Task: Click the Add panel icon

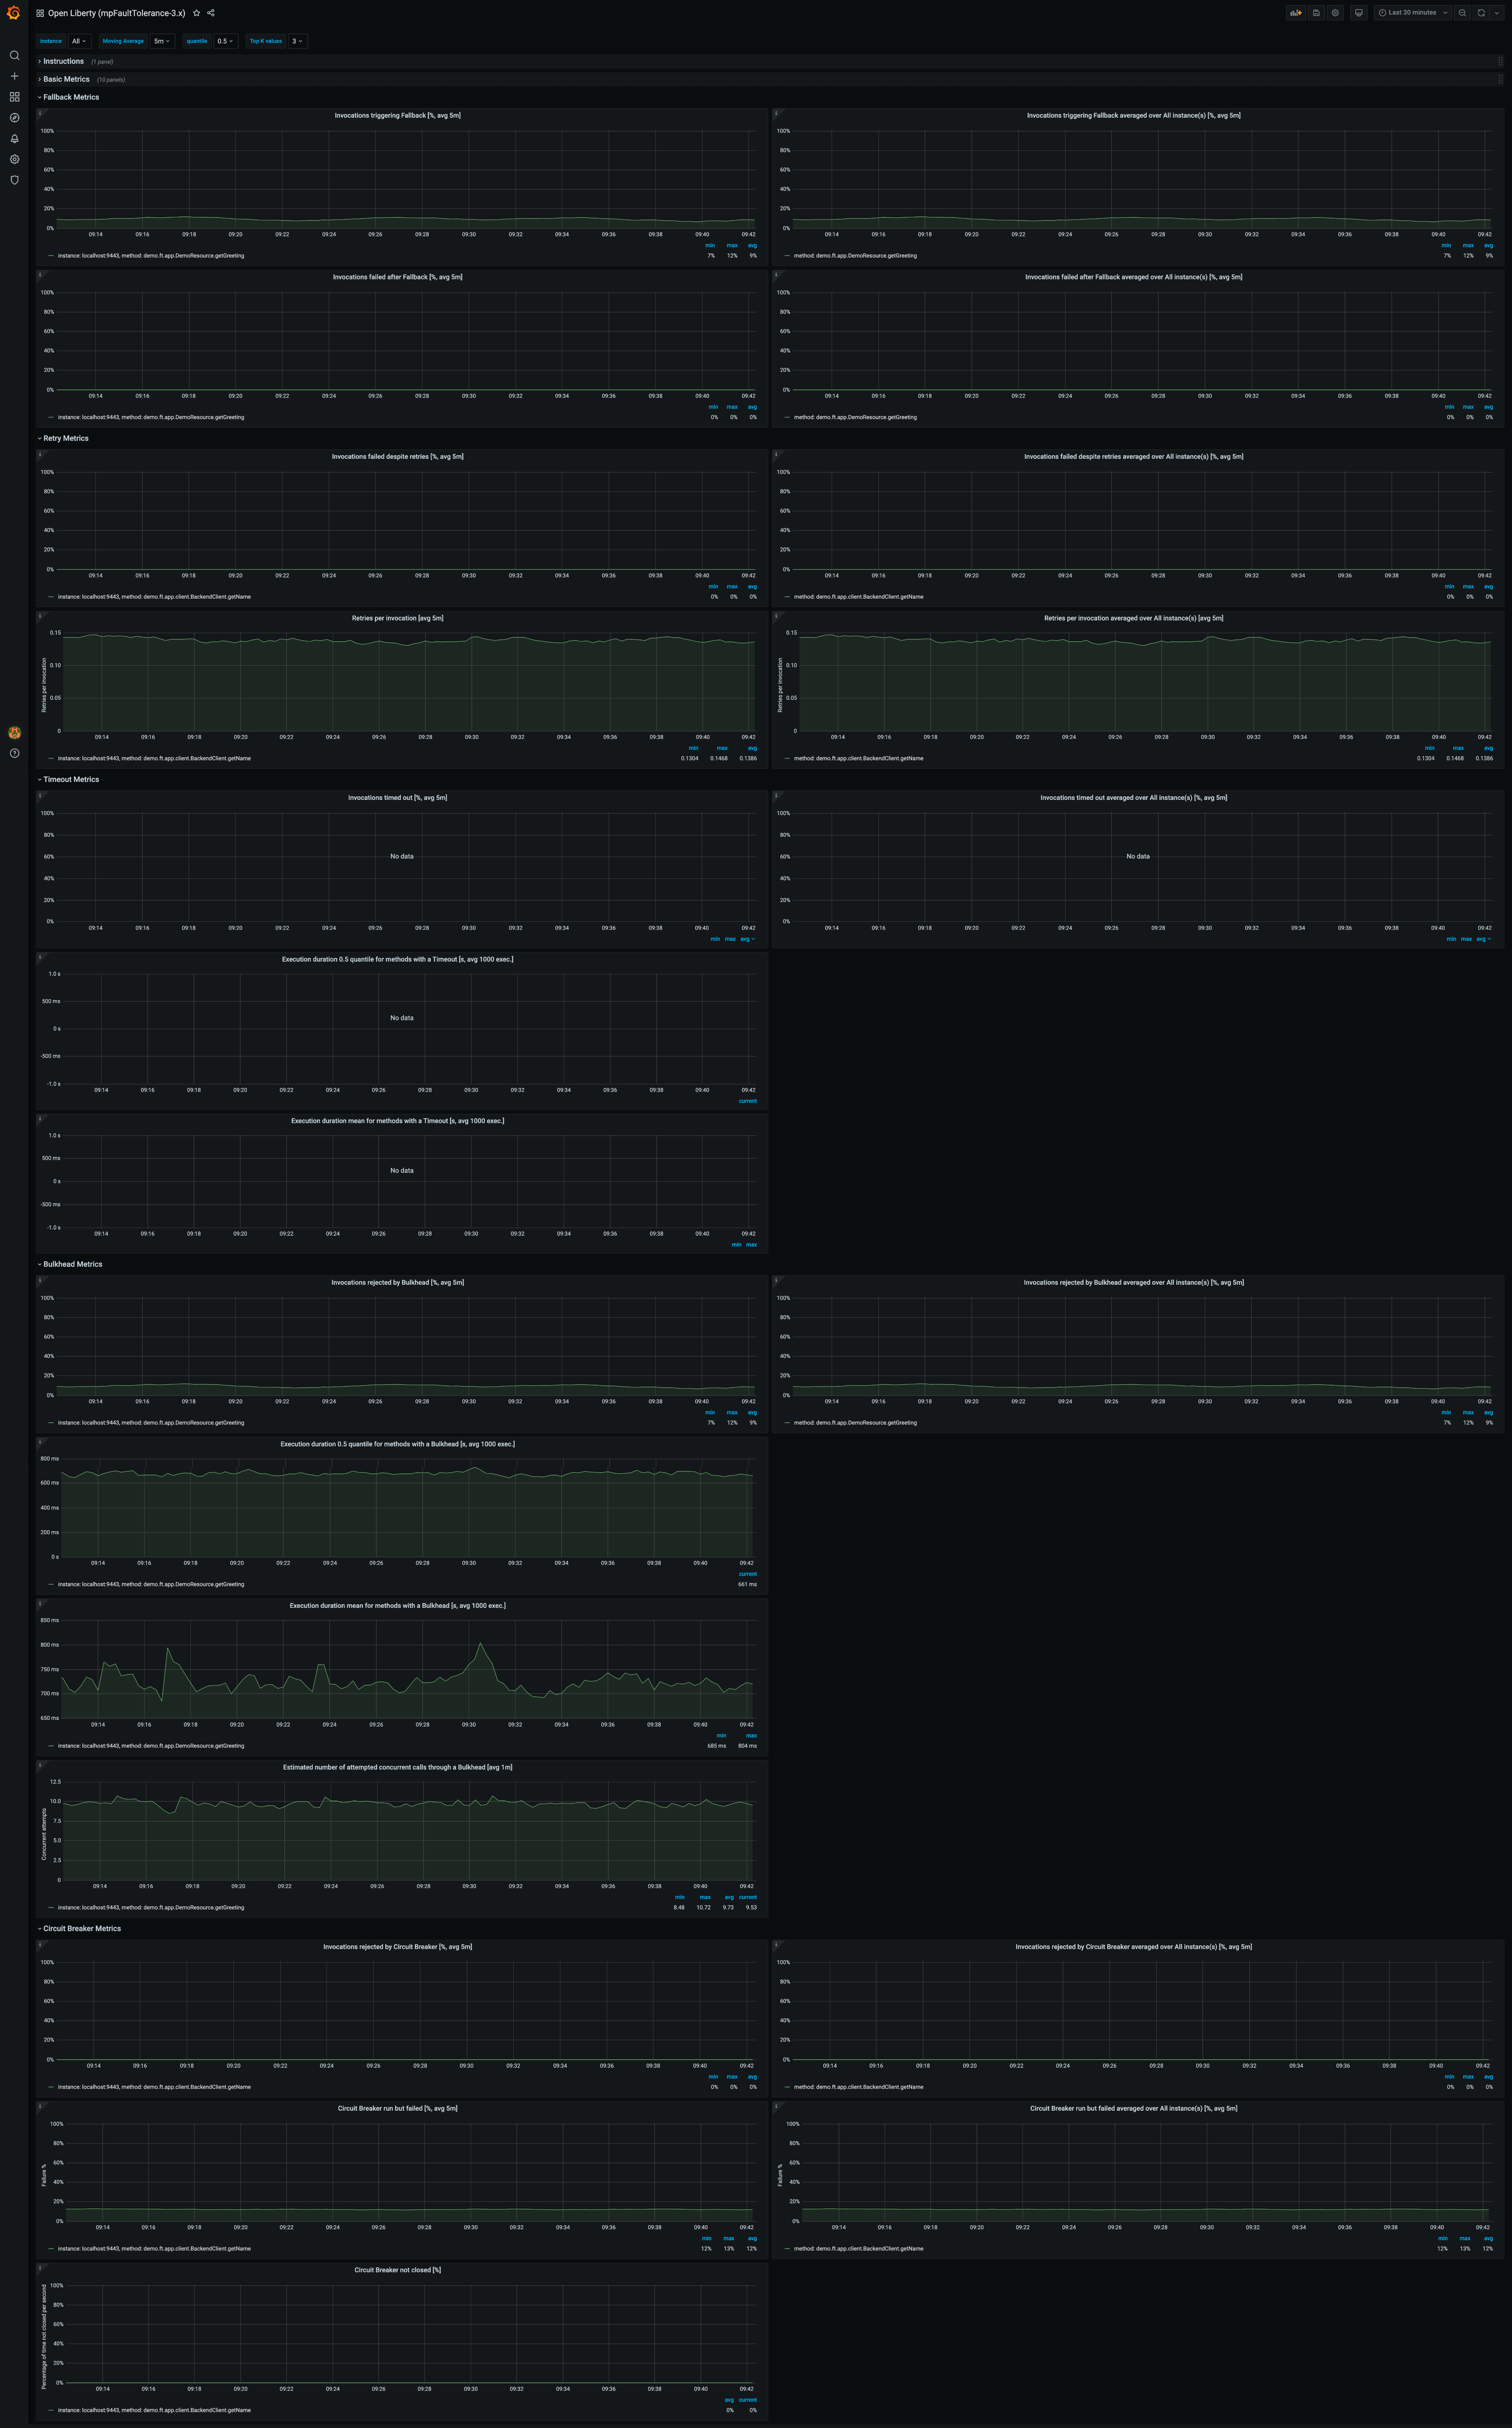Action: click(1296, 13)
